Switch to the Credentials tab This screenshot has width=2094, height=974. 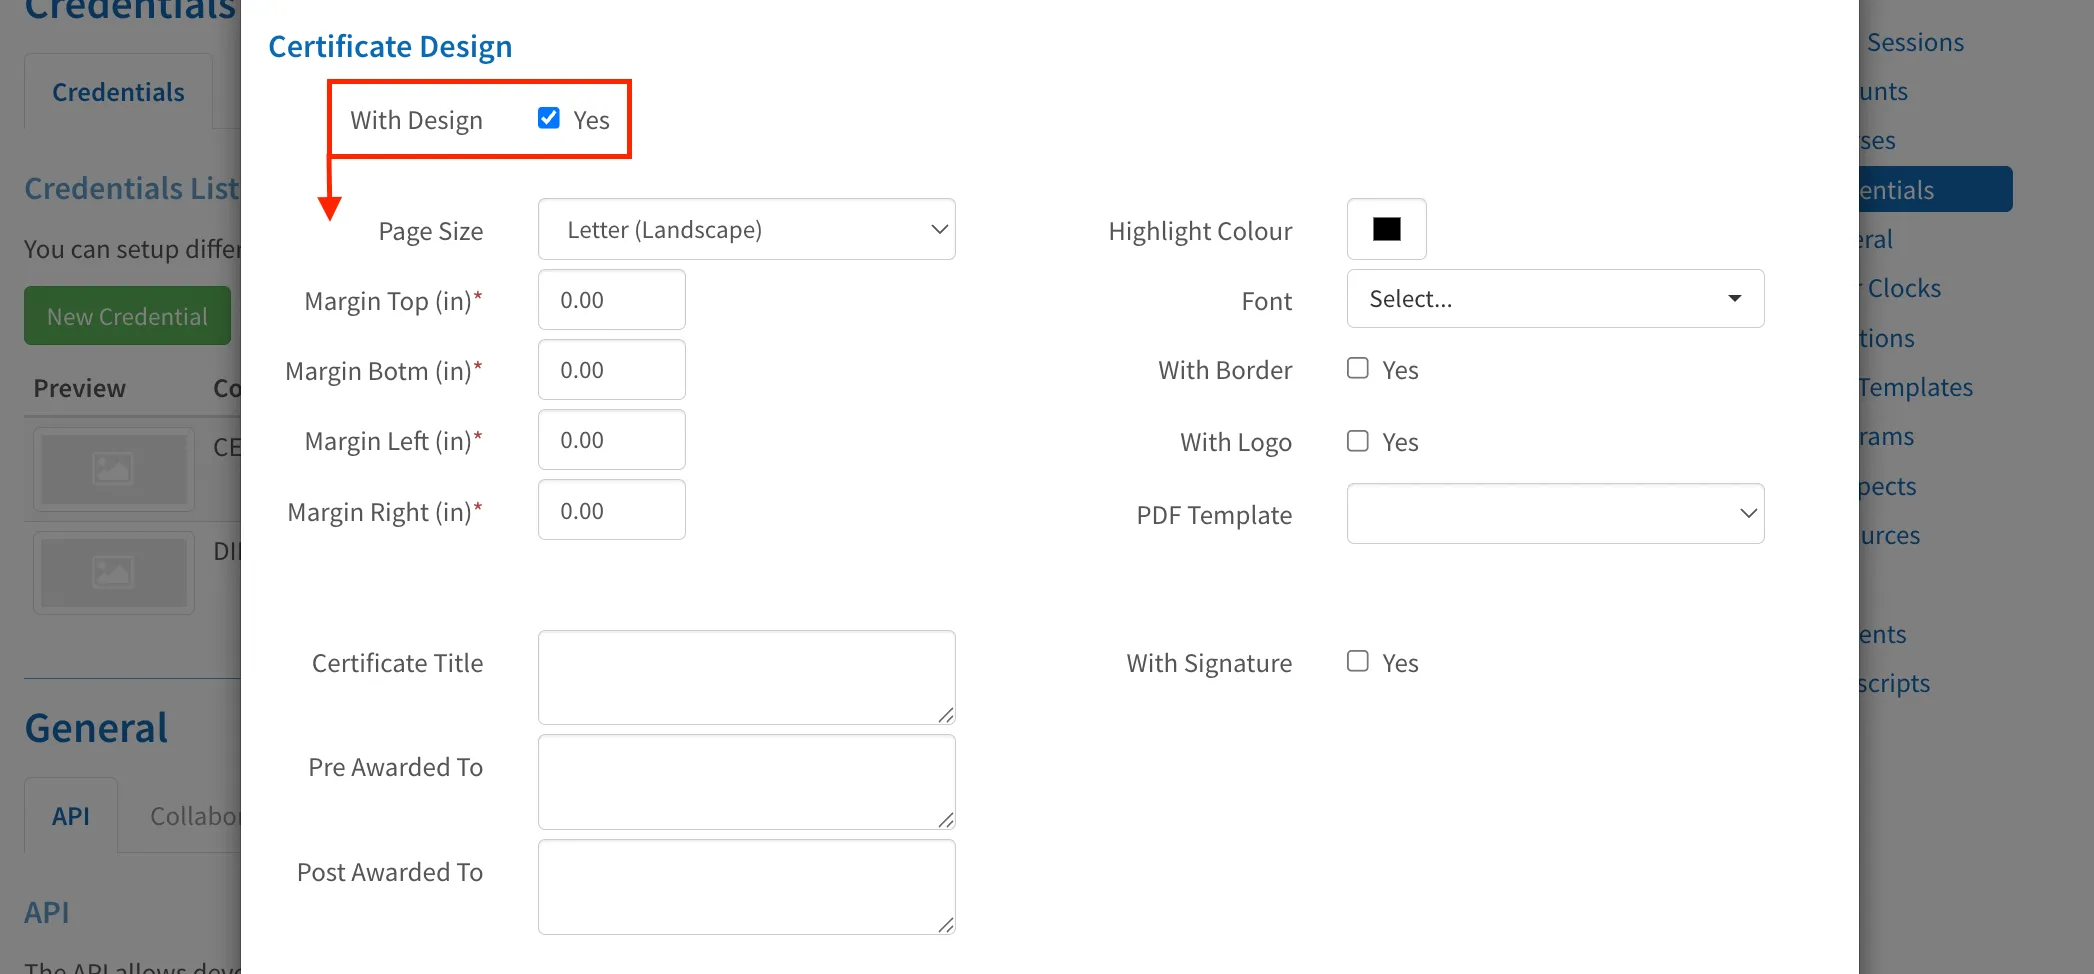[x=118, y=92]
